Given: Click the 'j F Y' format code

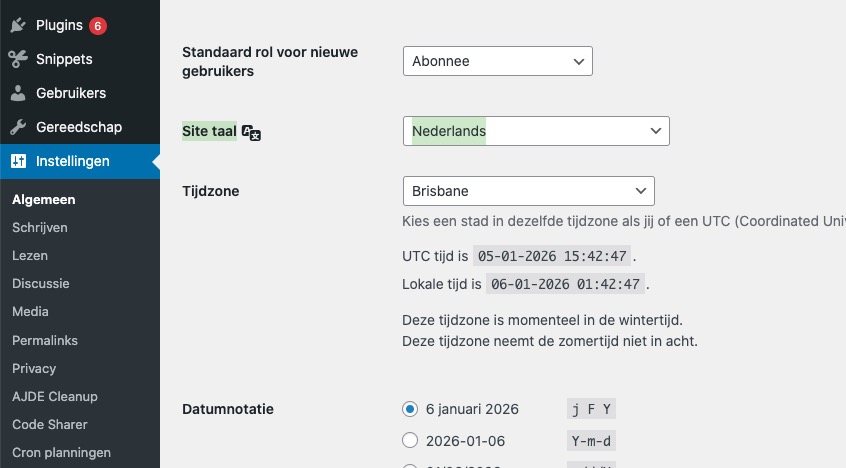Looking at the screenshot, I should pyautogui.click(x=591, y=409).
